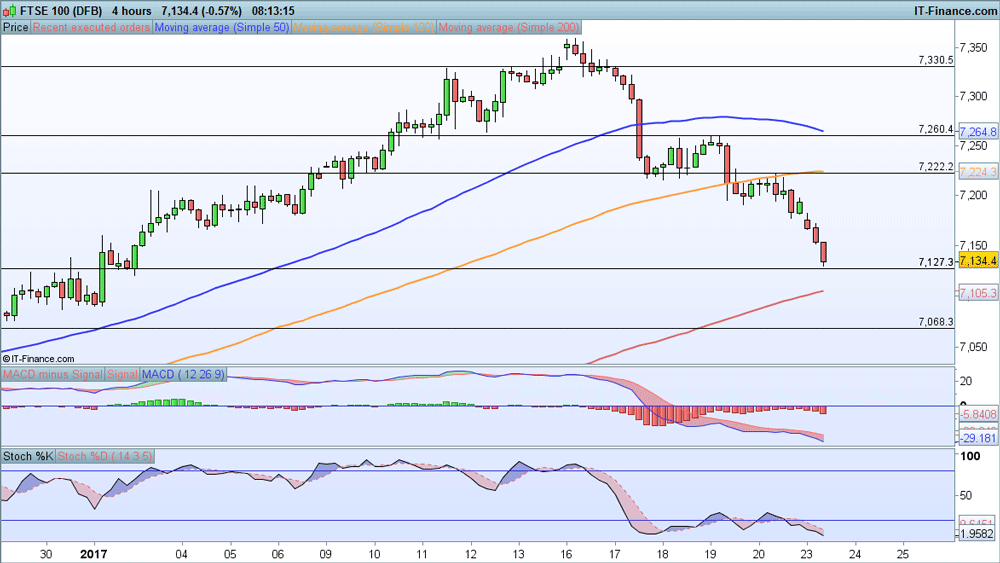Click the 7,050 price axis label

(x=973, y=347)
